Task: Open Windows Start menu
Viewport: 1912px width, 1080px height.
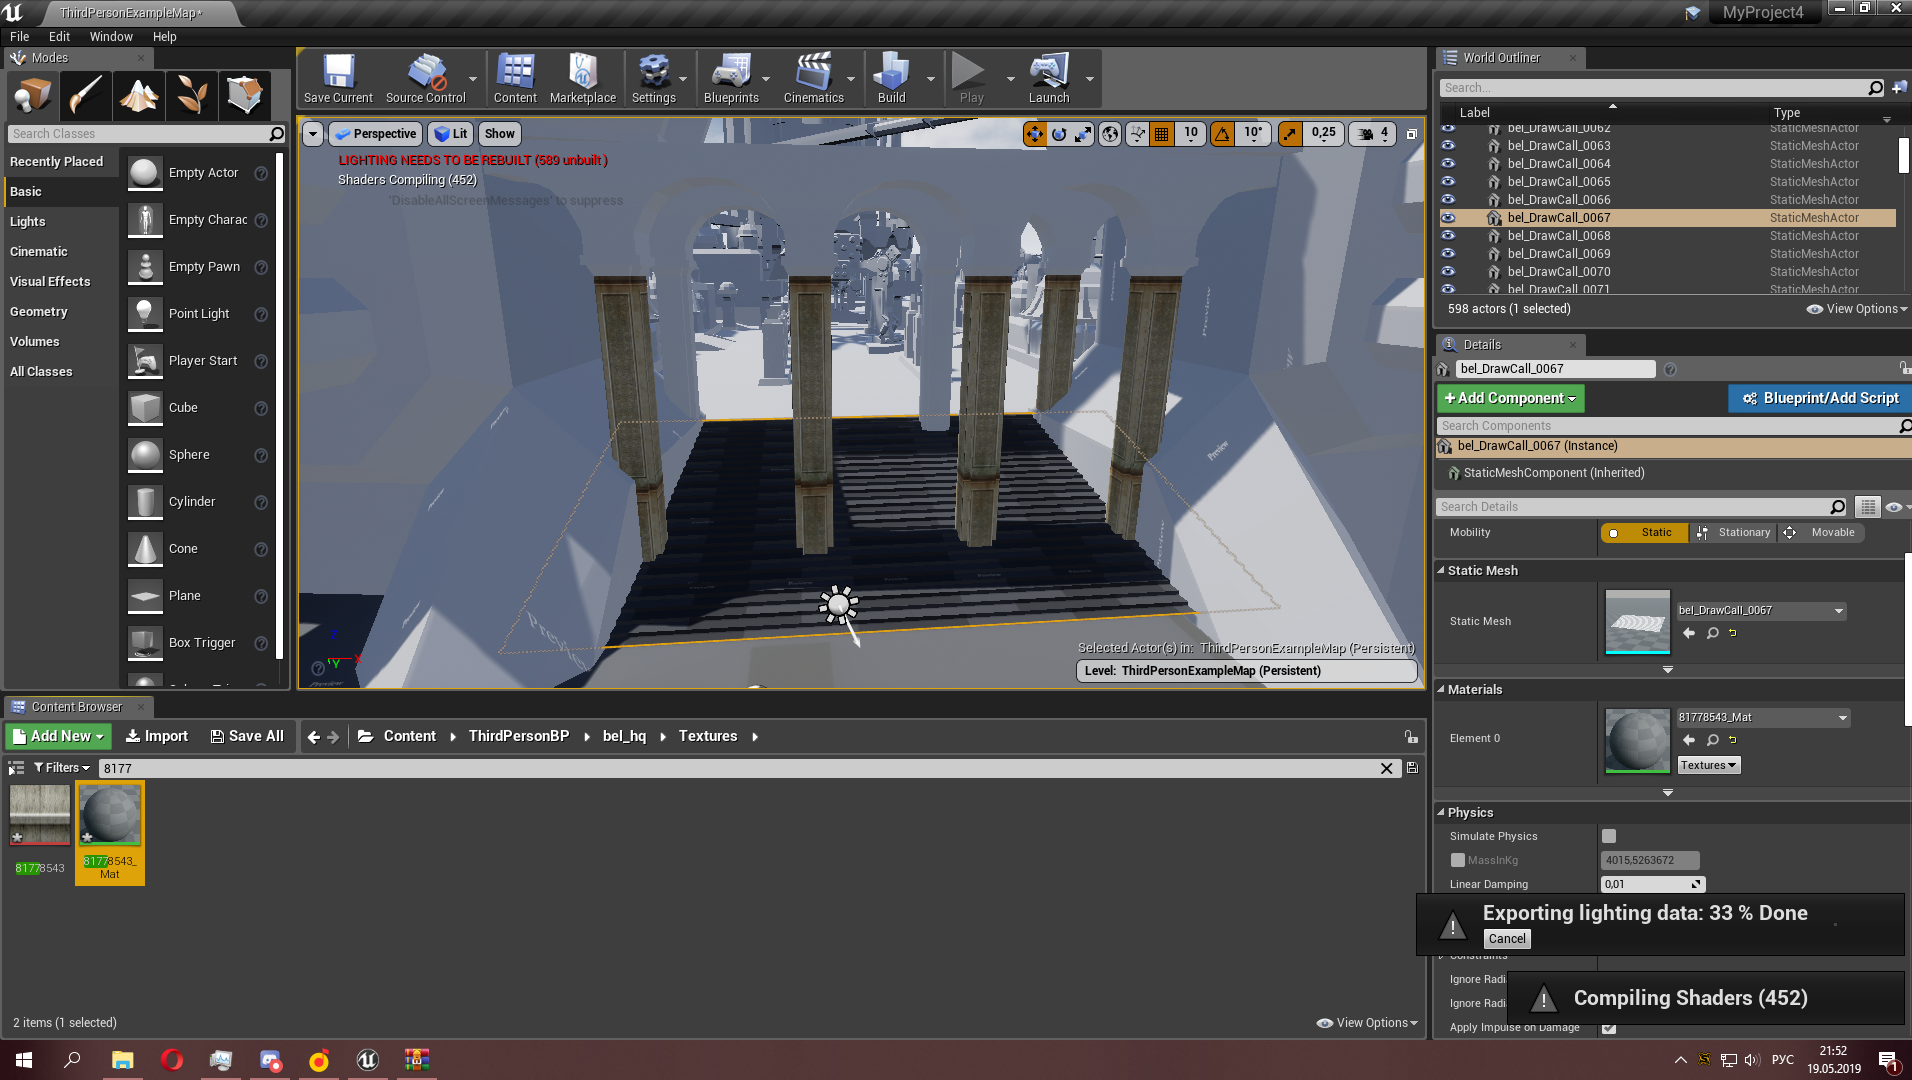Action: pyautogui.click(x=24, y=1060)
